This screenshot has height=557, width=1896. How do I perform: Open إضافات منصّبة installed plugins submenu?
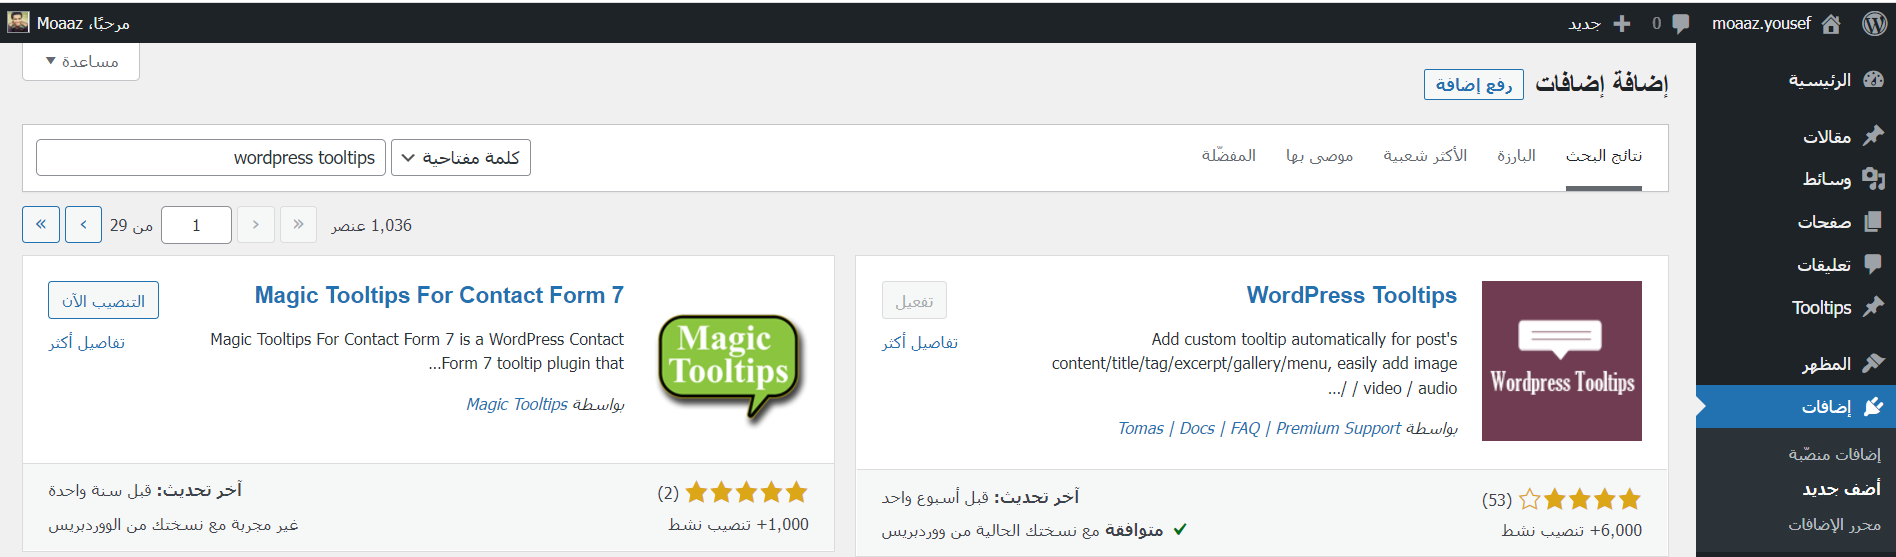click(x=1834, y=454)
